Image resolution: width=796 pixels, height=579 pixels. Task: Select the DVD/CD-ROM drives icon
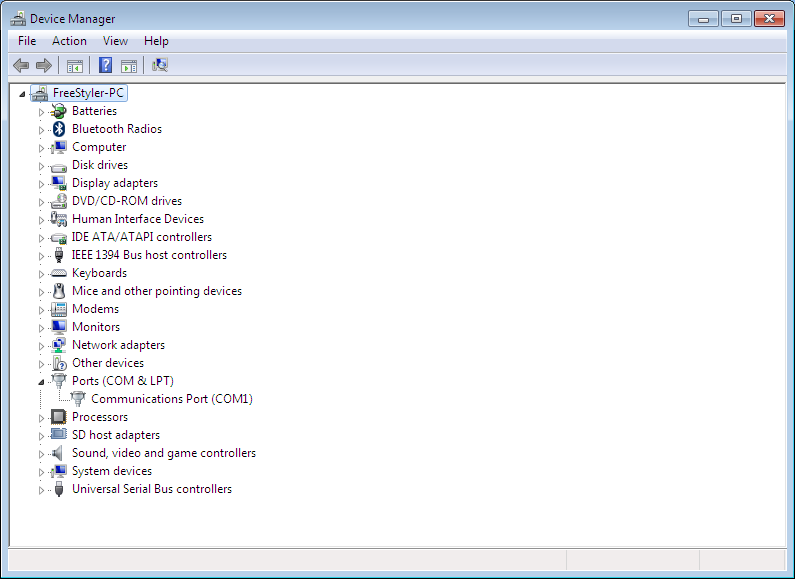point(59,201)
